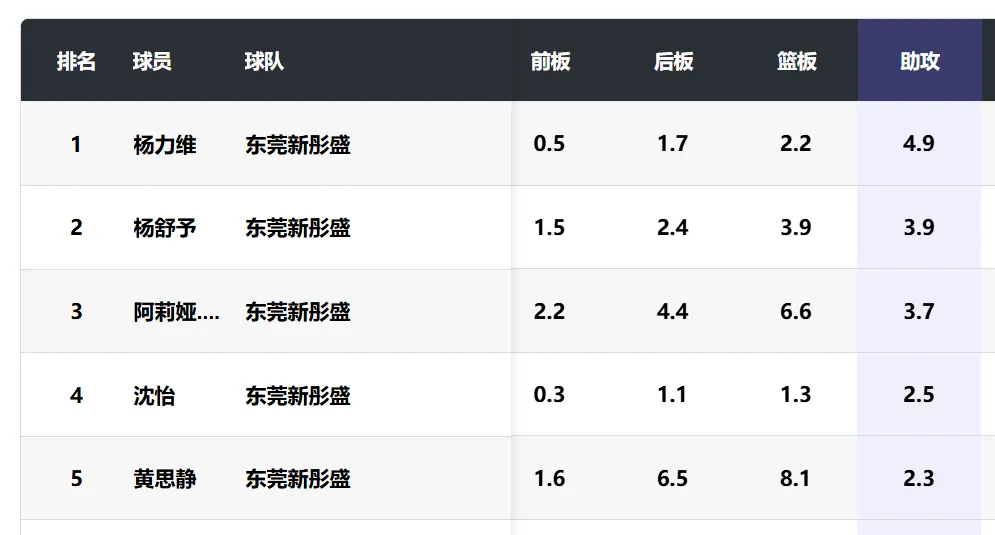The height and width of the screenshot is (535, 995).
Task: Sort by 前板 column header
Action: [x=550, y=61]
